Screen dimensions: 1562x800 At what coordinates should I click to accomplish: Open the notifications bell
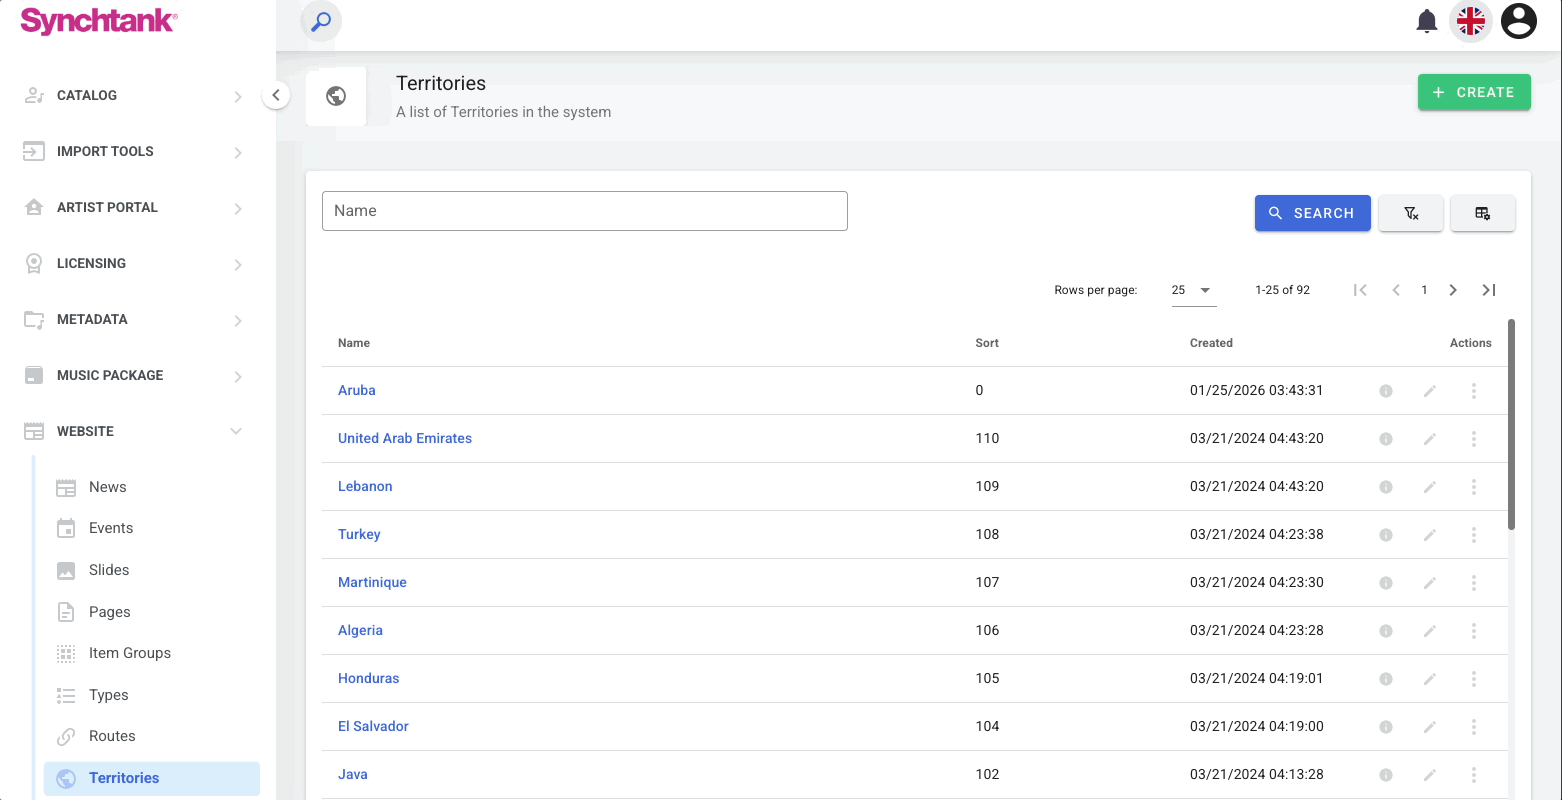pyautogui.click(x=1427, y=21)
